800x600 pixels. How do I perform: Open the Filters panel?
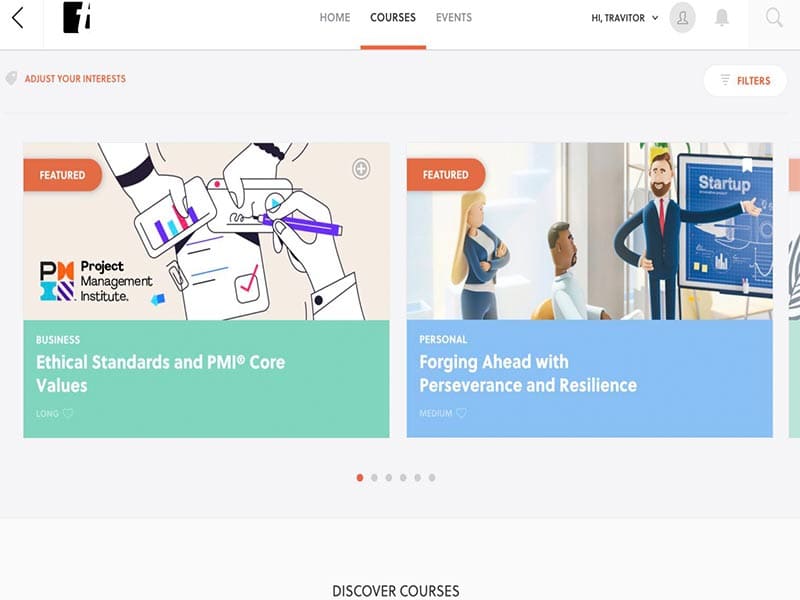(745, 81)
